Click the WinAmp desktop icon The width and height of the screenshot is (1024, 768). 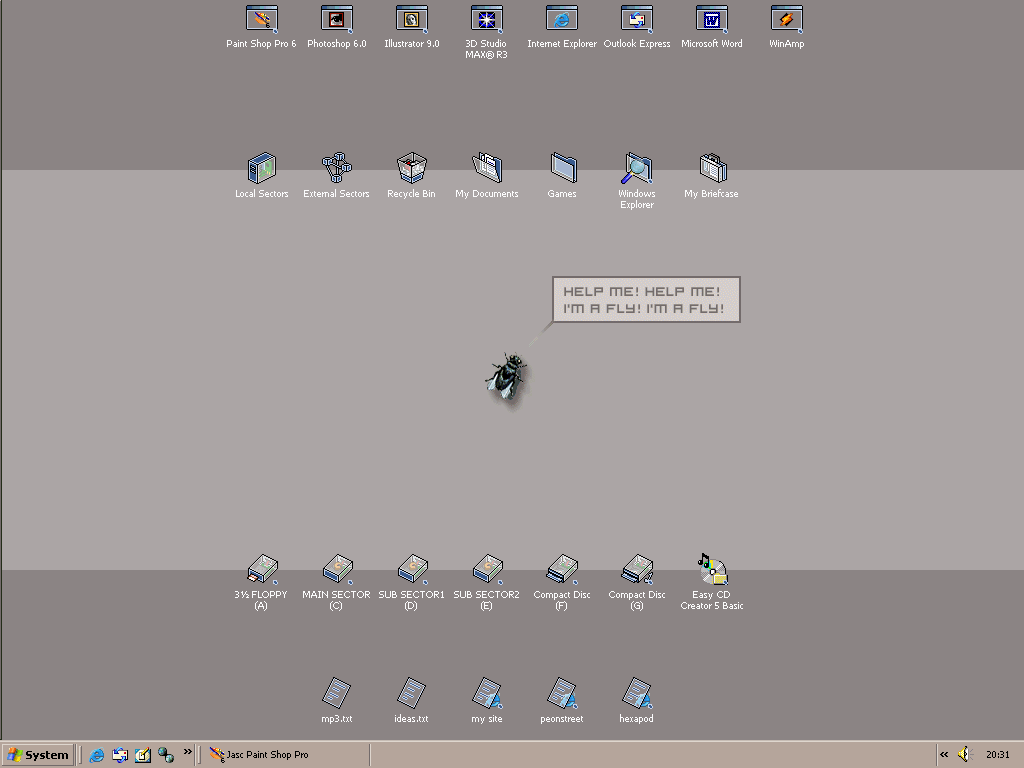click(x=787, y=20)
